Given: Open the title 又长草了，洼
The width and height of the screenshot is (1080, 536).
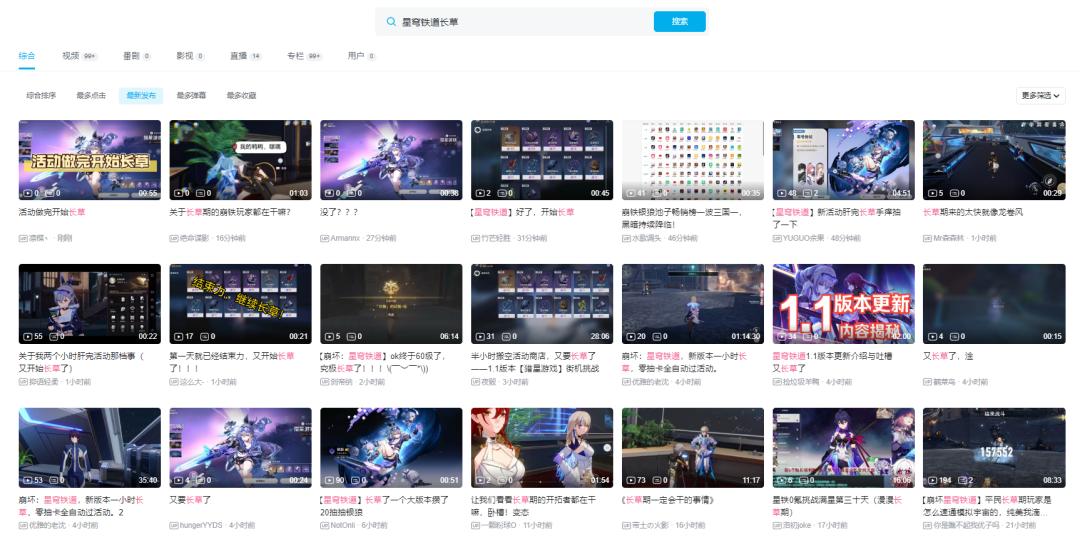Looking at the screenshot, I should tap(948, 356).
